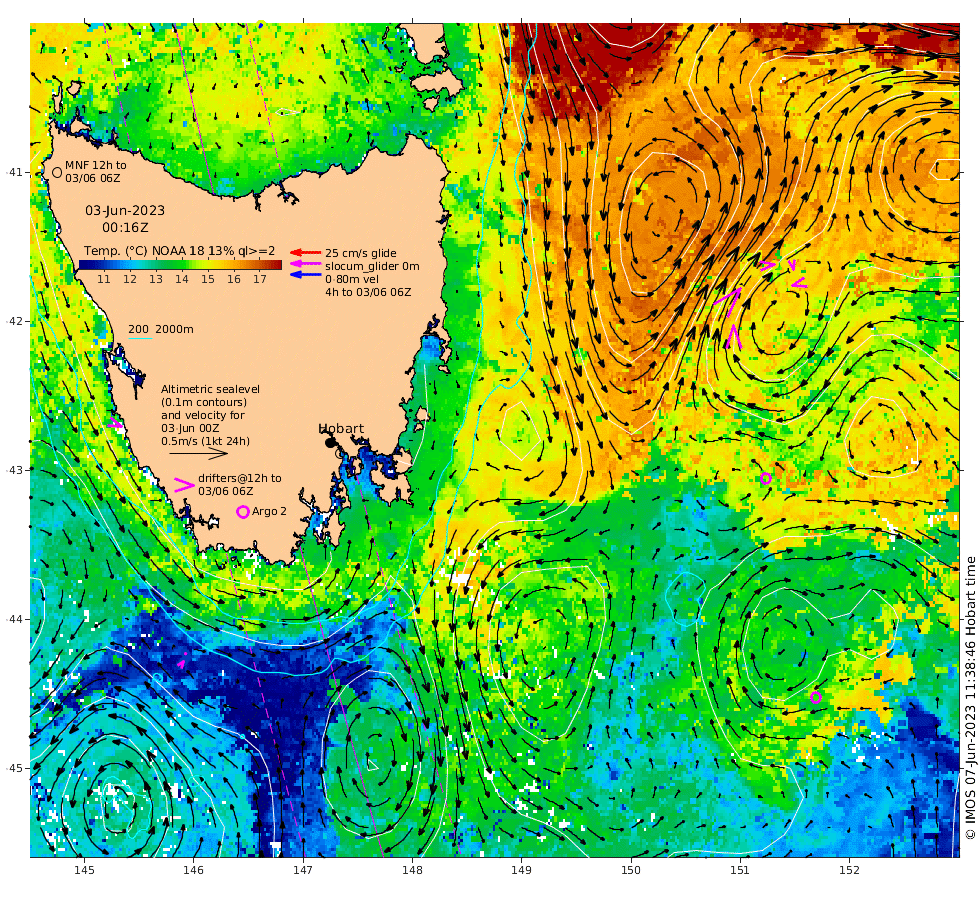Screen dimensions: 980x900
Task: Click the 'drifters@12h to' legend text
Action: coord(240,478)
